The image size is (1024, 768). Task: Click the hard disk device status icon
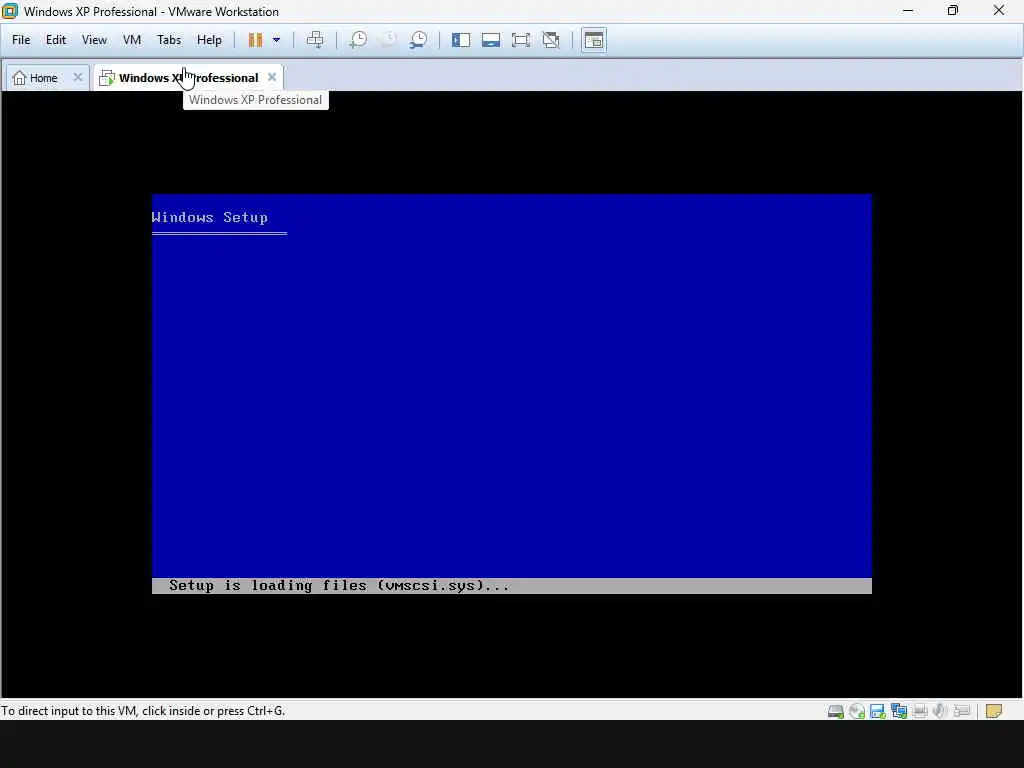coord(836,711)
